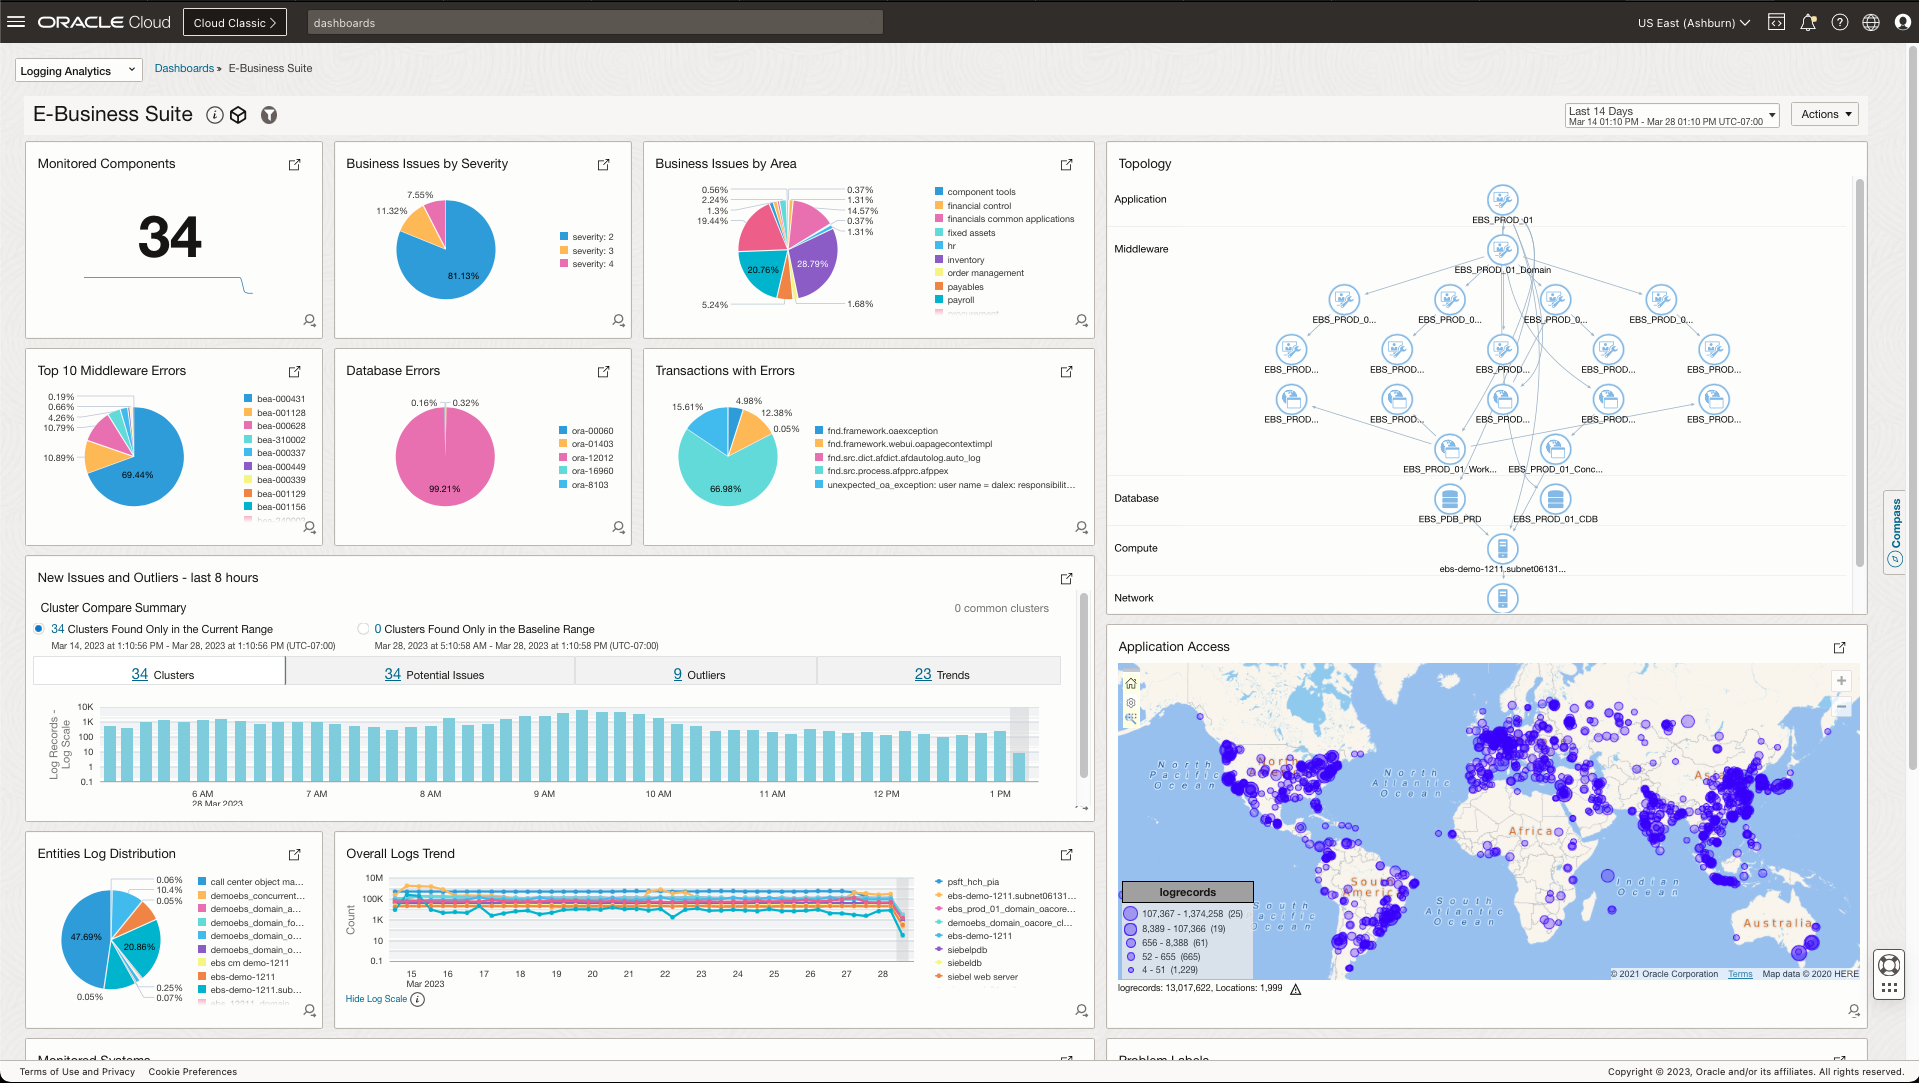Click the info icon beside Hide Log Scale
Screen dimensions: 1919x1083
coord(418,999)
